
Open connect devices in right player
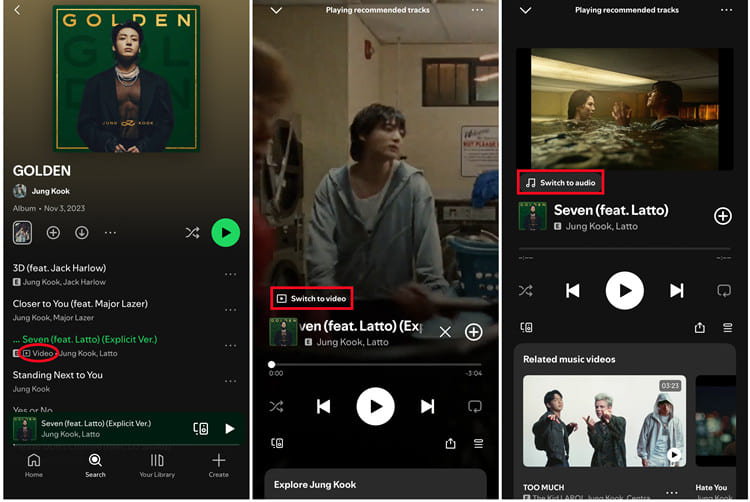coord(526,327)
